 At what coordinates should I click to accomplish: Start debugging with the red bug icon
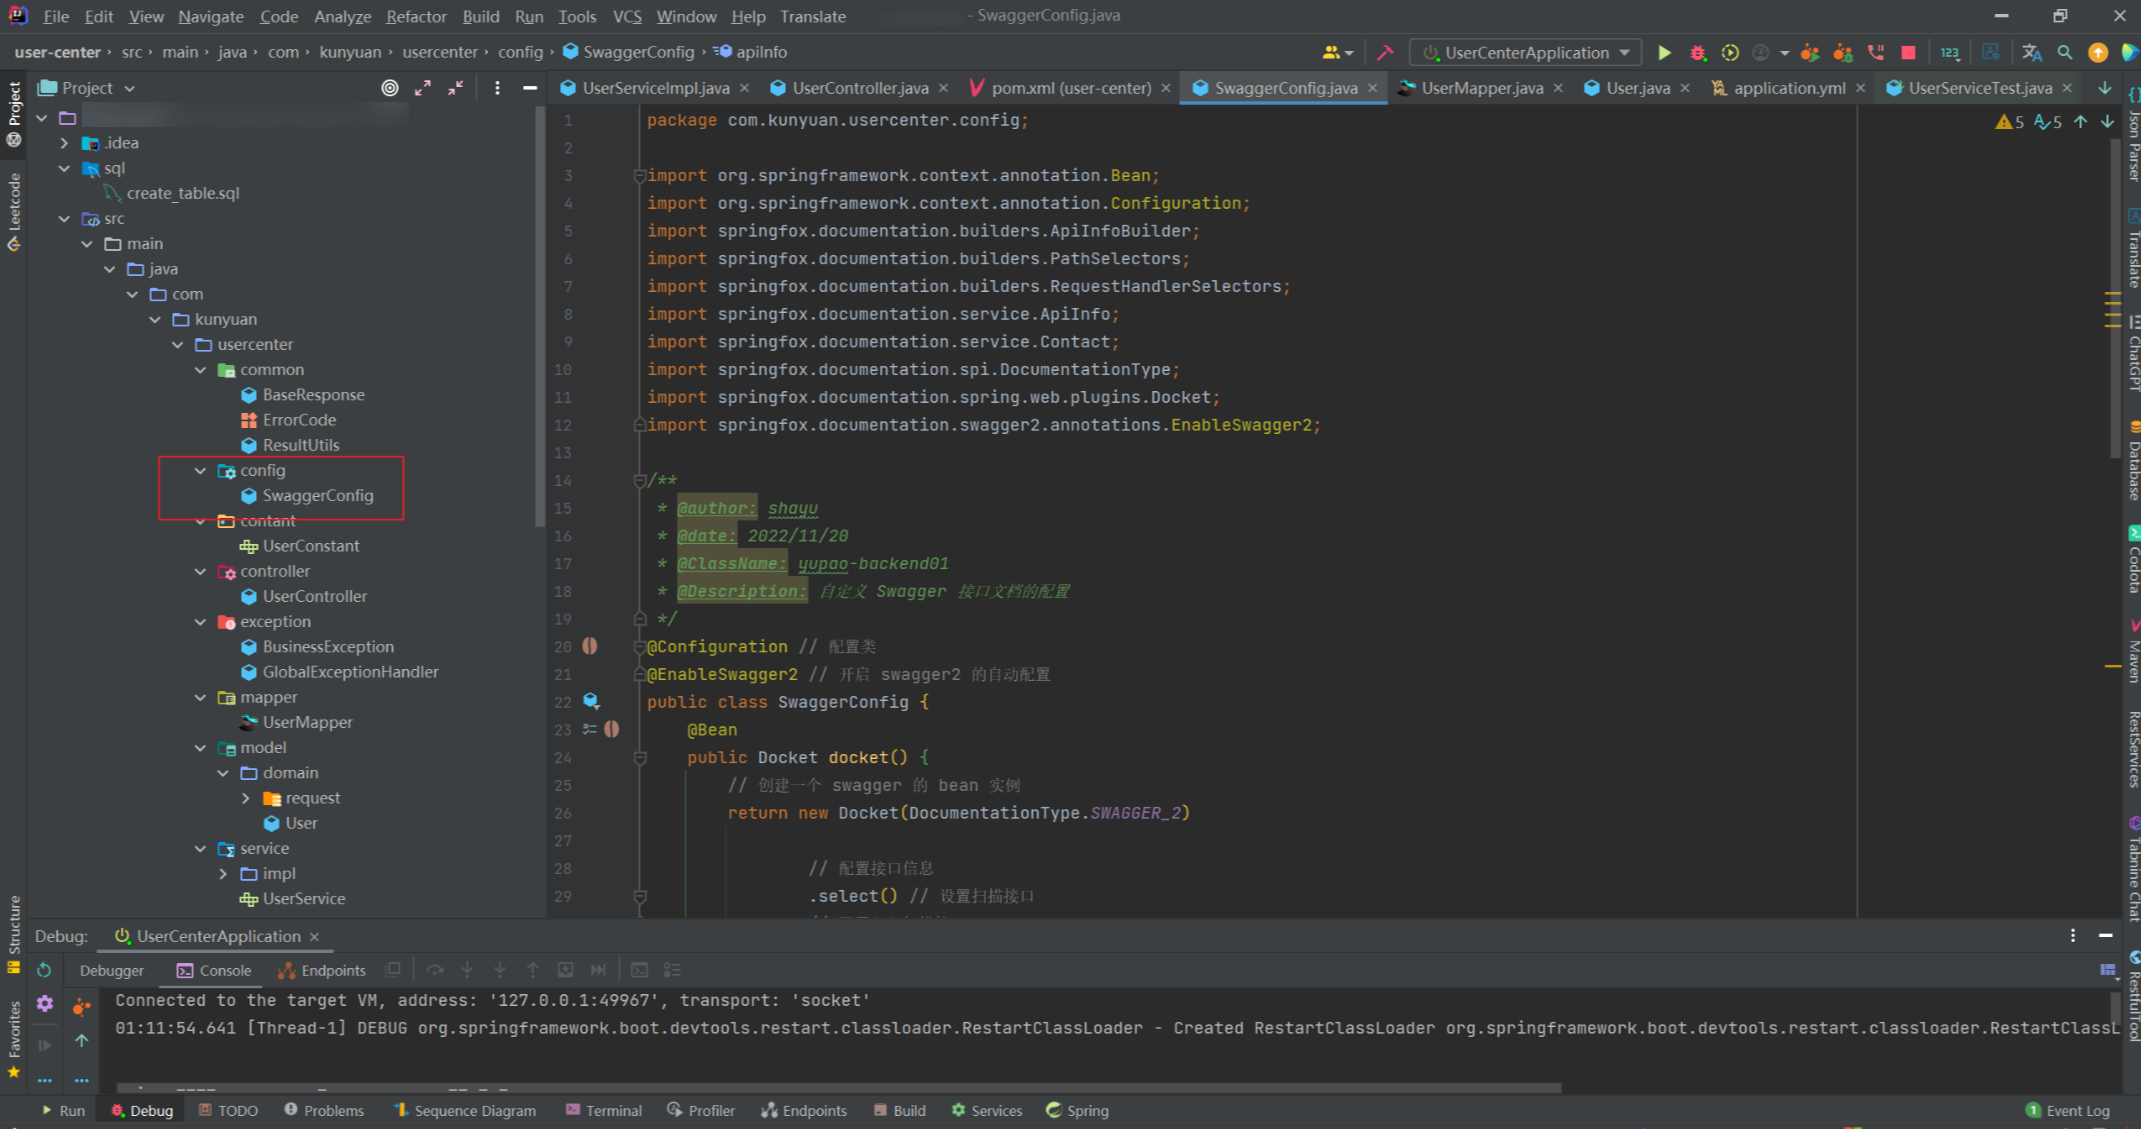coord(1697,52)
